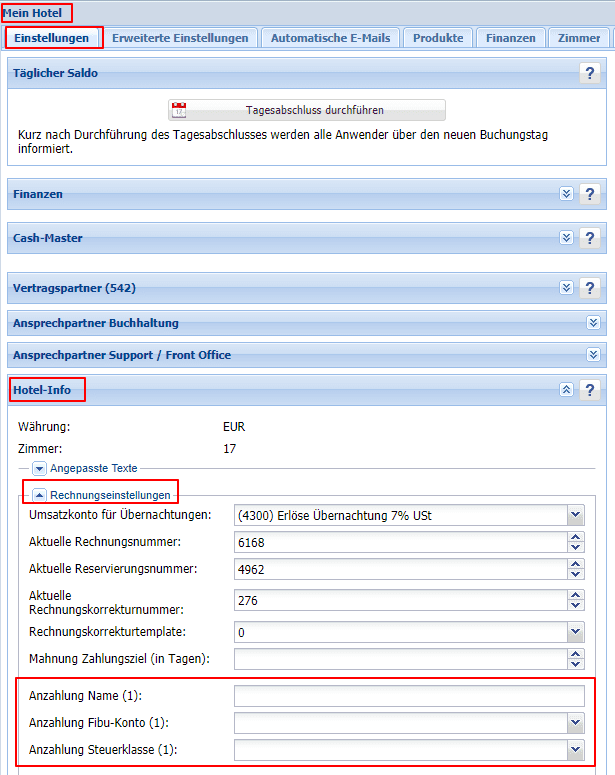Screen dimensions: 615x775
Task: Open help for Cash-Master panel
Action: tap(590, 238)
